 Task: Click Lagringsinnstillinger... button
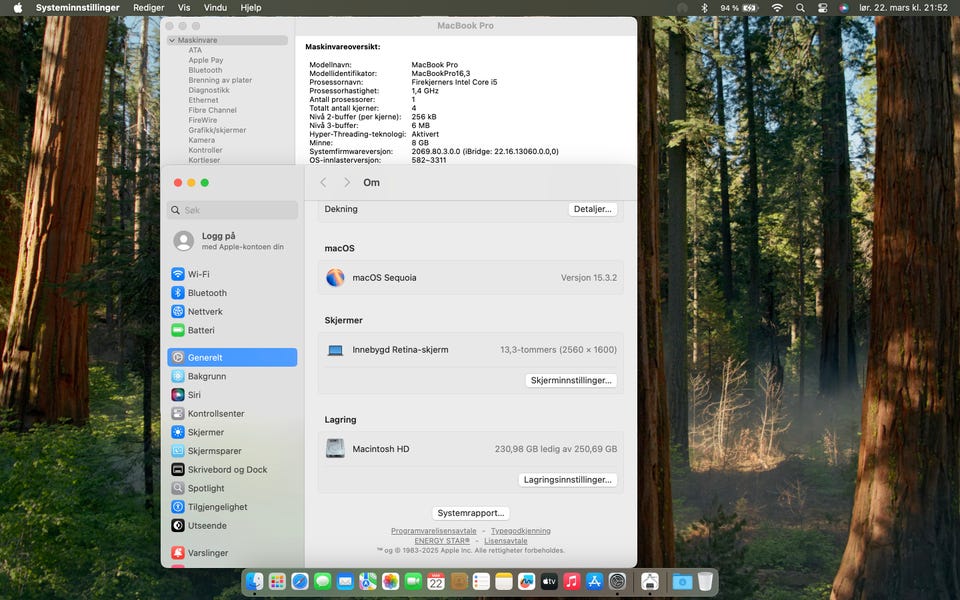pyautogui.click(x=568, y=480)
